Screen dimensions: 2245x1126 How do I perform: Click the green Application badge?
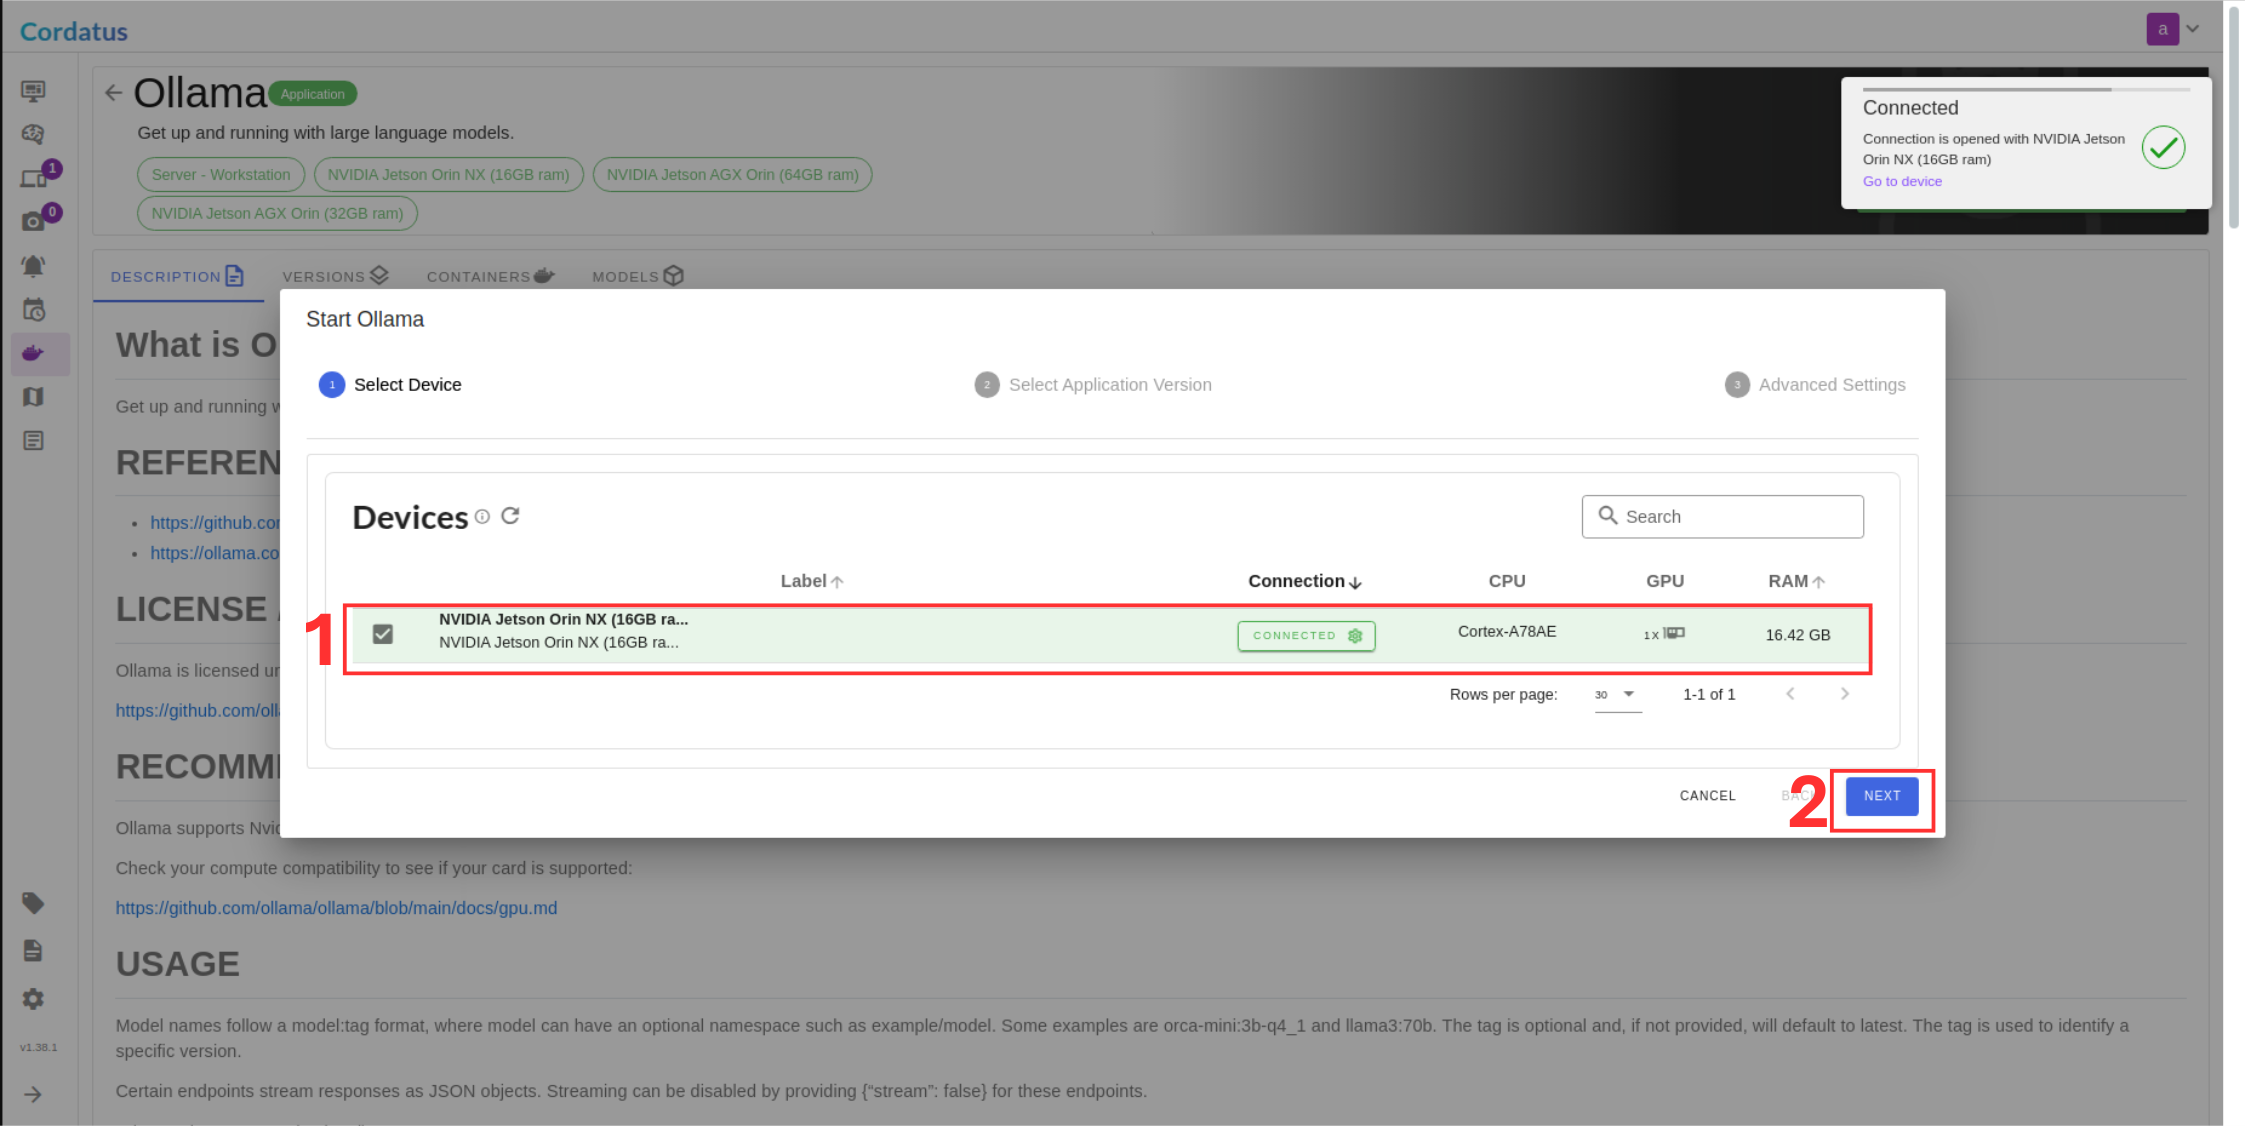(312, 94)
